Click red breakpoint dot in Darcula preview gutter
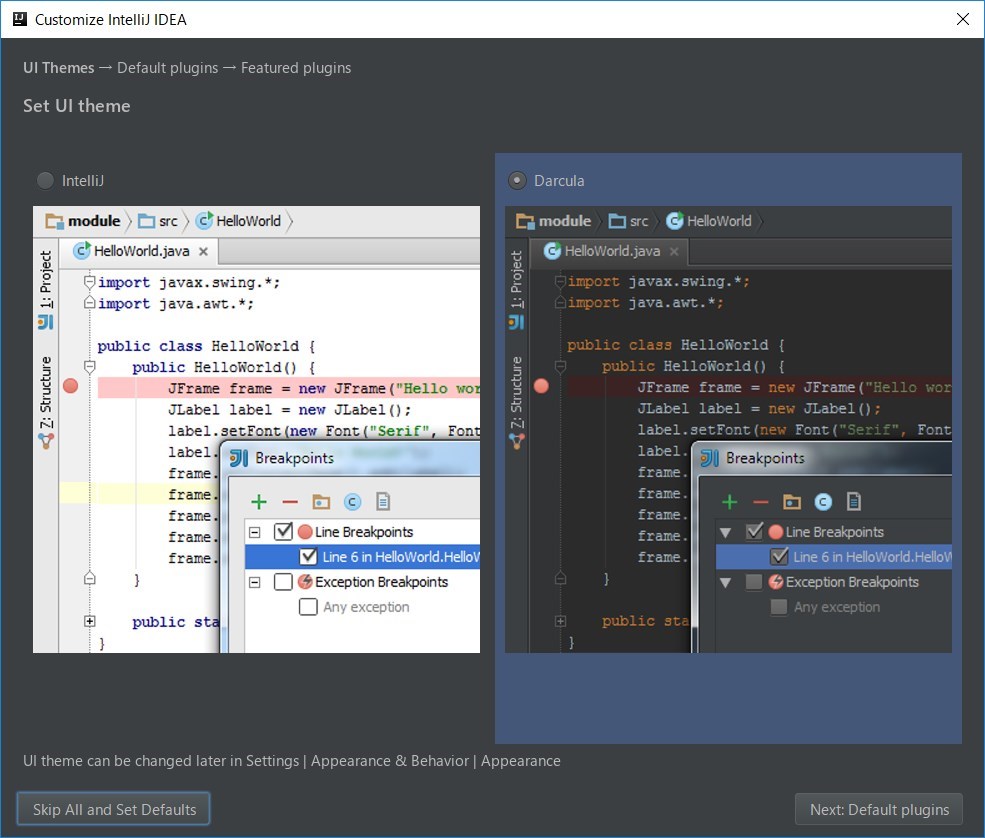985x838 pixels. coord(541,386)
